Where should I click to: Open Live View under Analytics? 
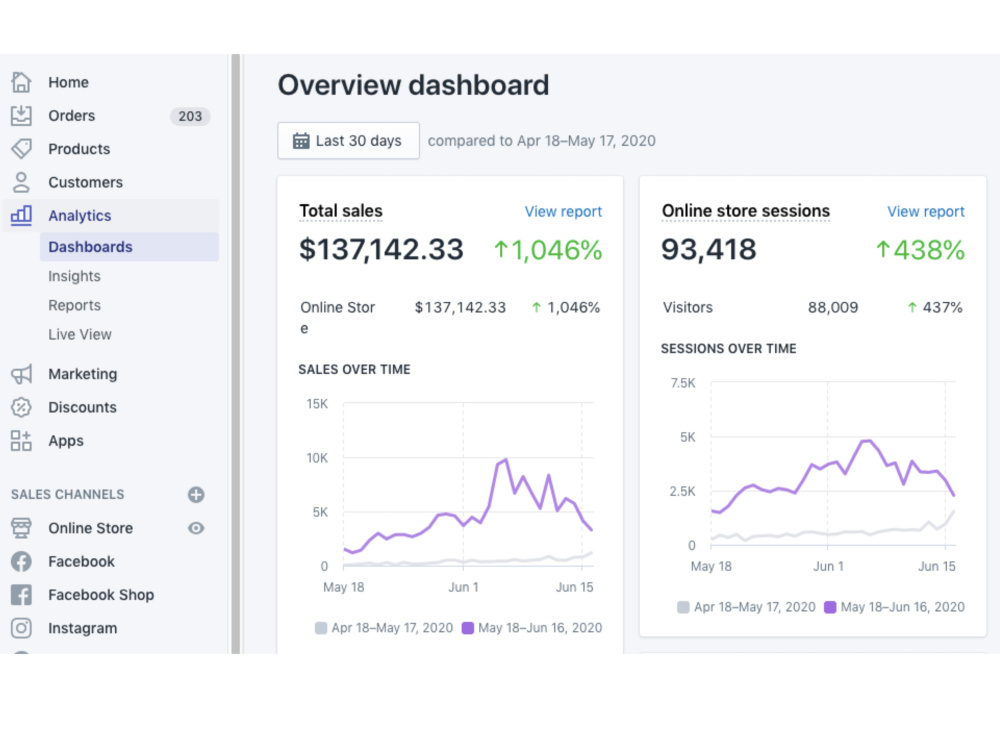point(80,335)
